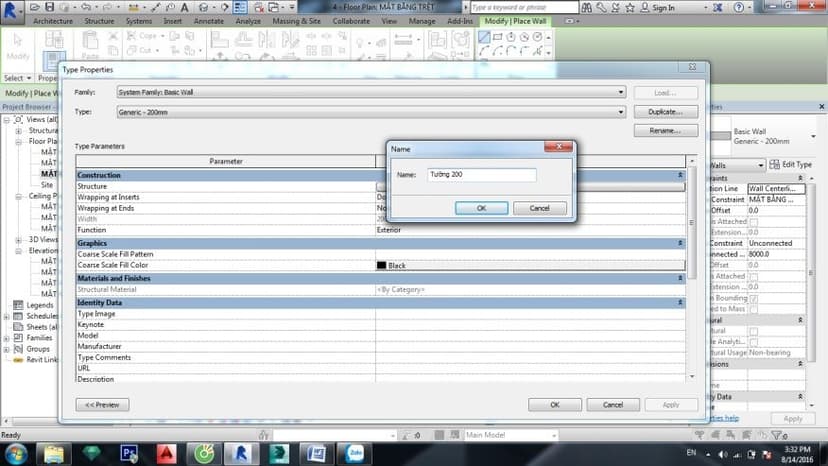The height and width of the screenshot is (466, 828).
Task: Toggle the Enable Analytical checkbox
Action: (x=754, y=342)
